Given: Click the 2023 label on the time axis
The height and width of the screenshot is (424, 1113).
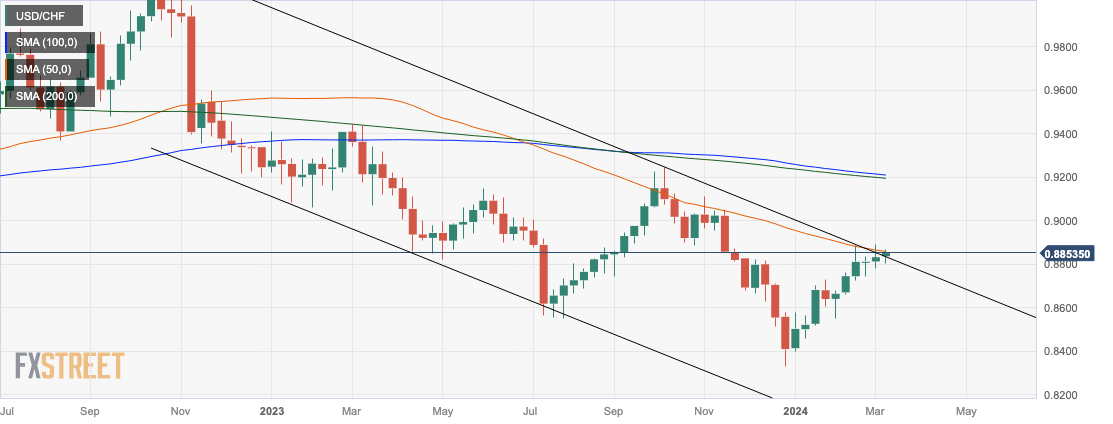Looking at the screenshot, I should [x=272, y=410].
